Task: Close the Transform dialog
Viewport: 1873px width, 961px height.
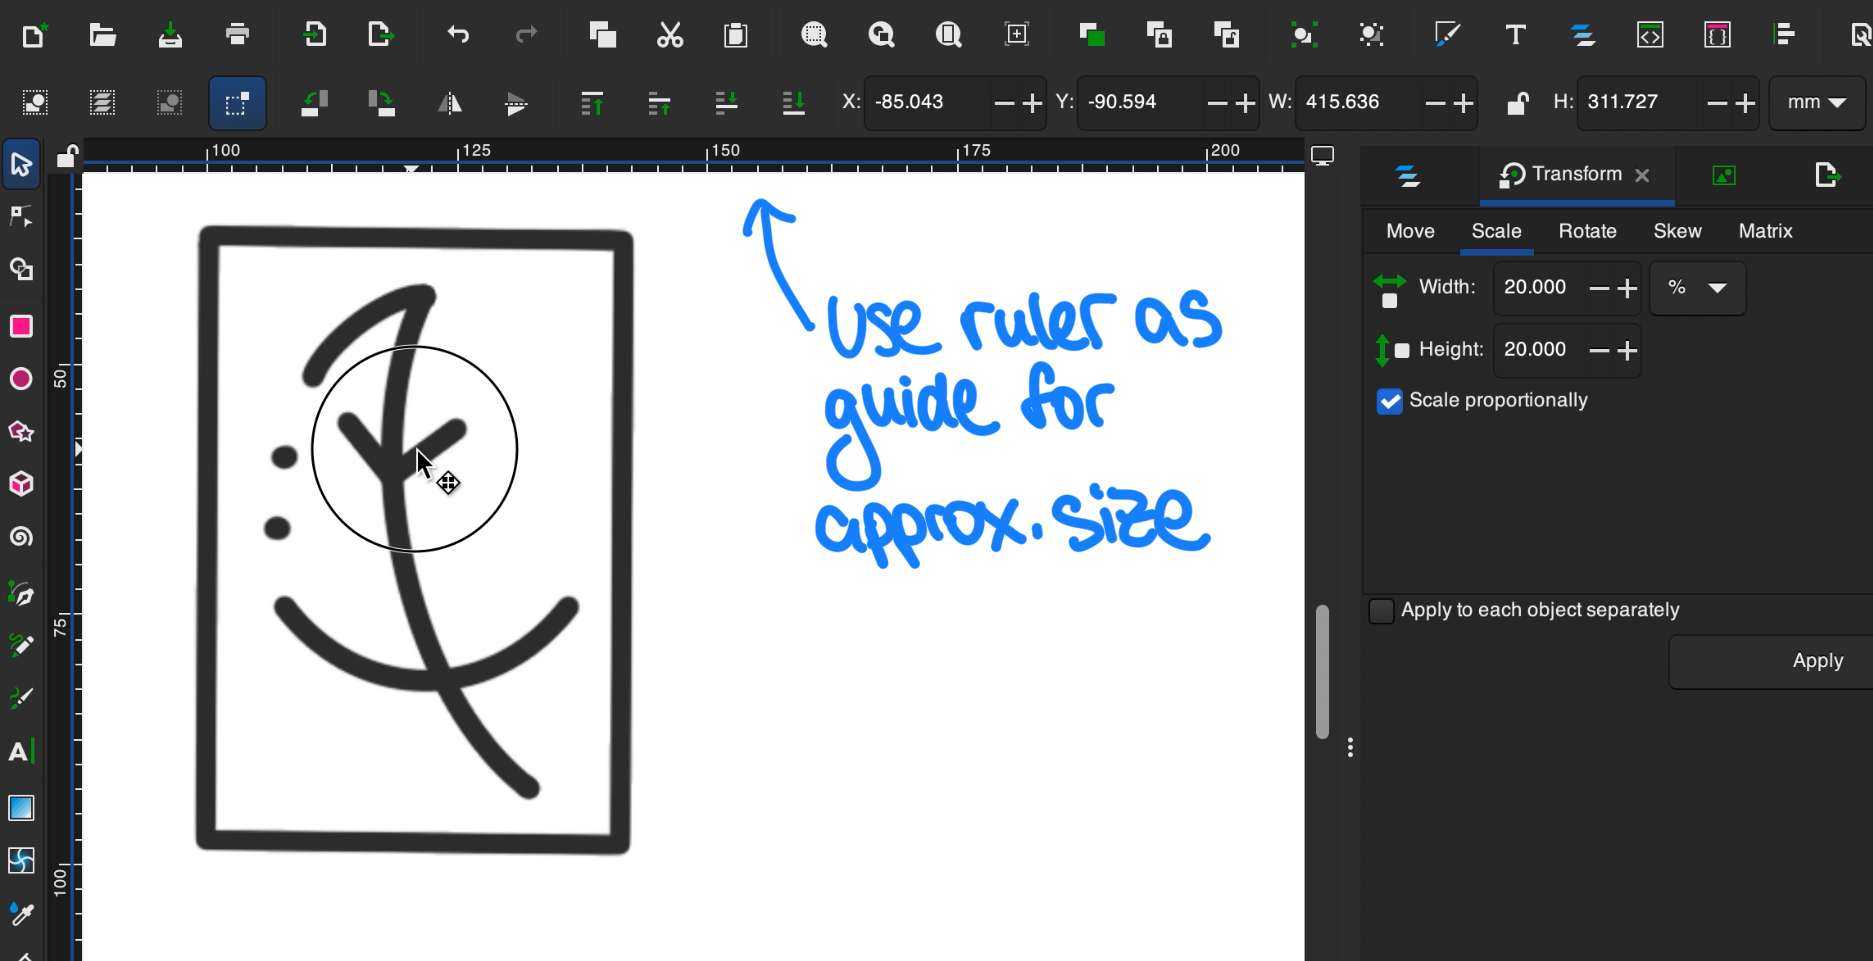Action: click(1642, 175)
